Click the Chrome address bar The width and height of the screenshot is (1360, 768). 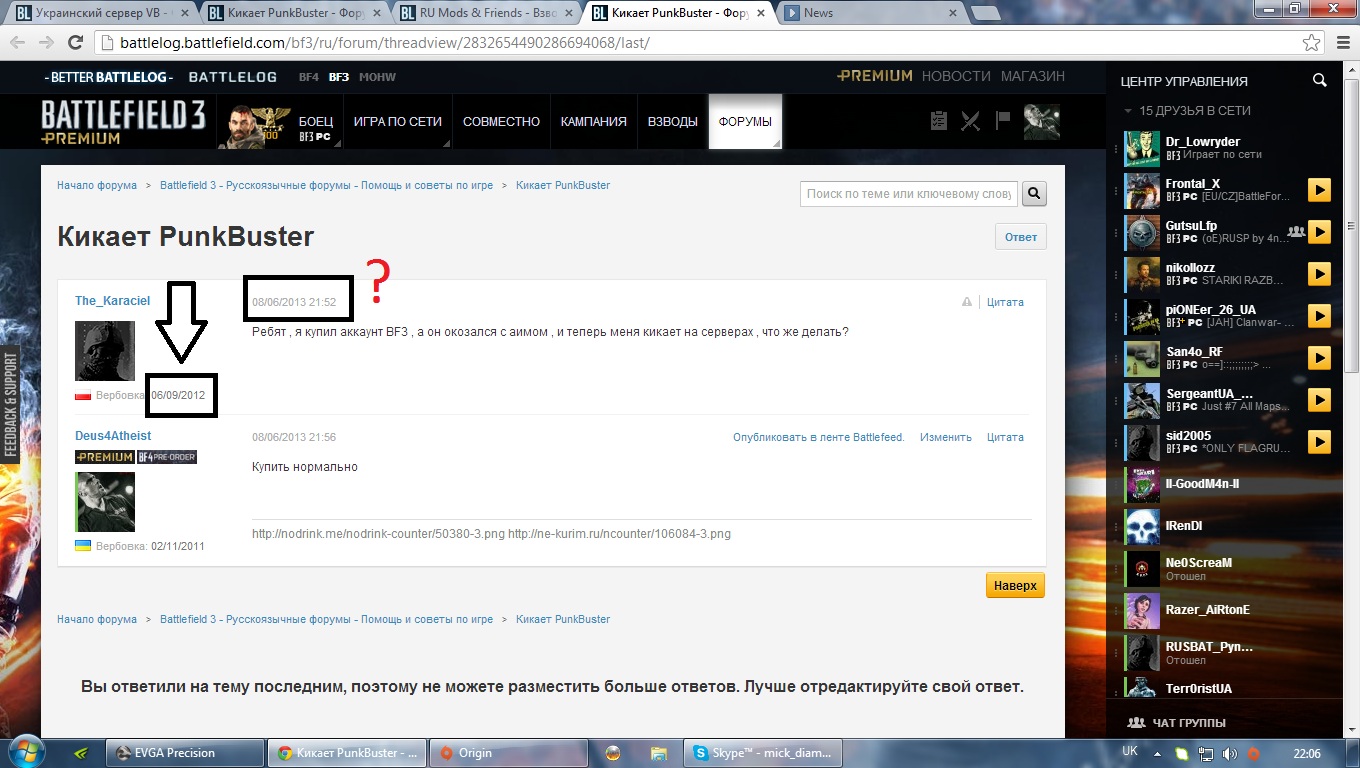click(x=710, y=43)
